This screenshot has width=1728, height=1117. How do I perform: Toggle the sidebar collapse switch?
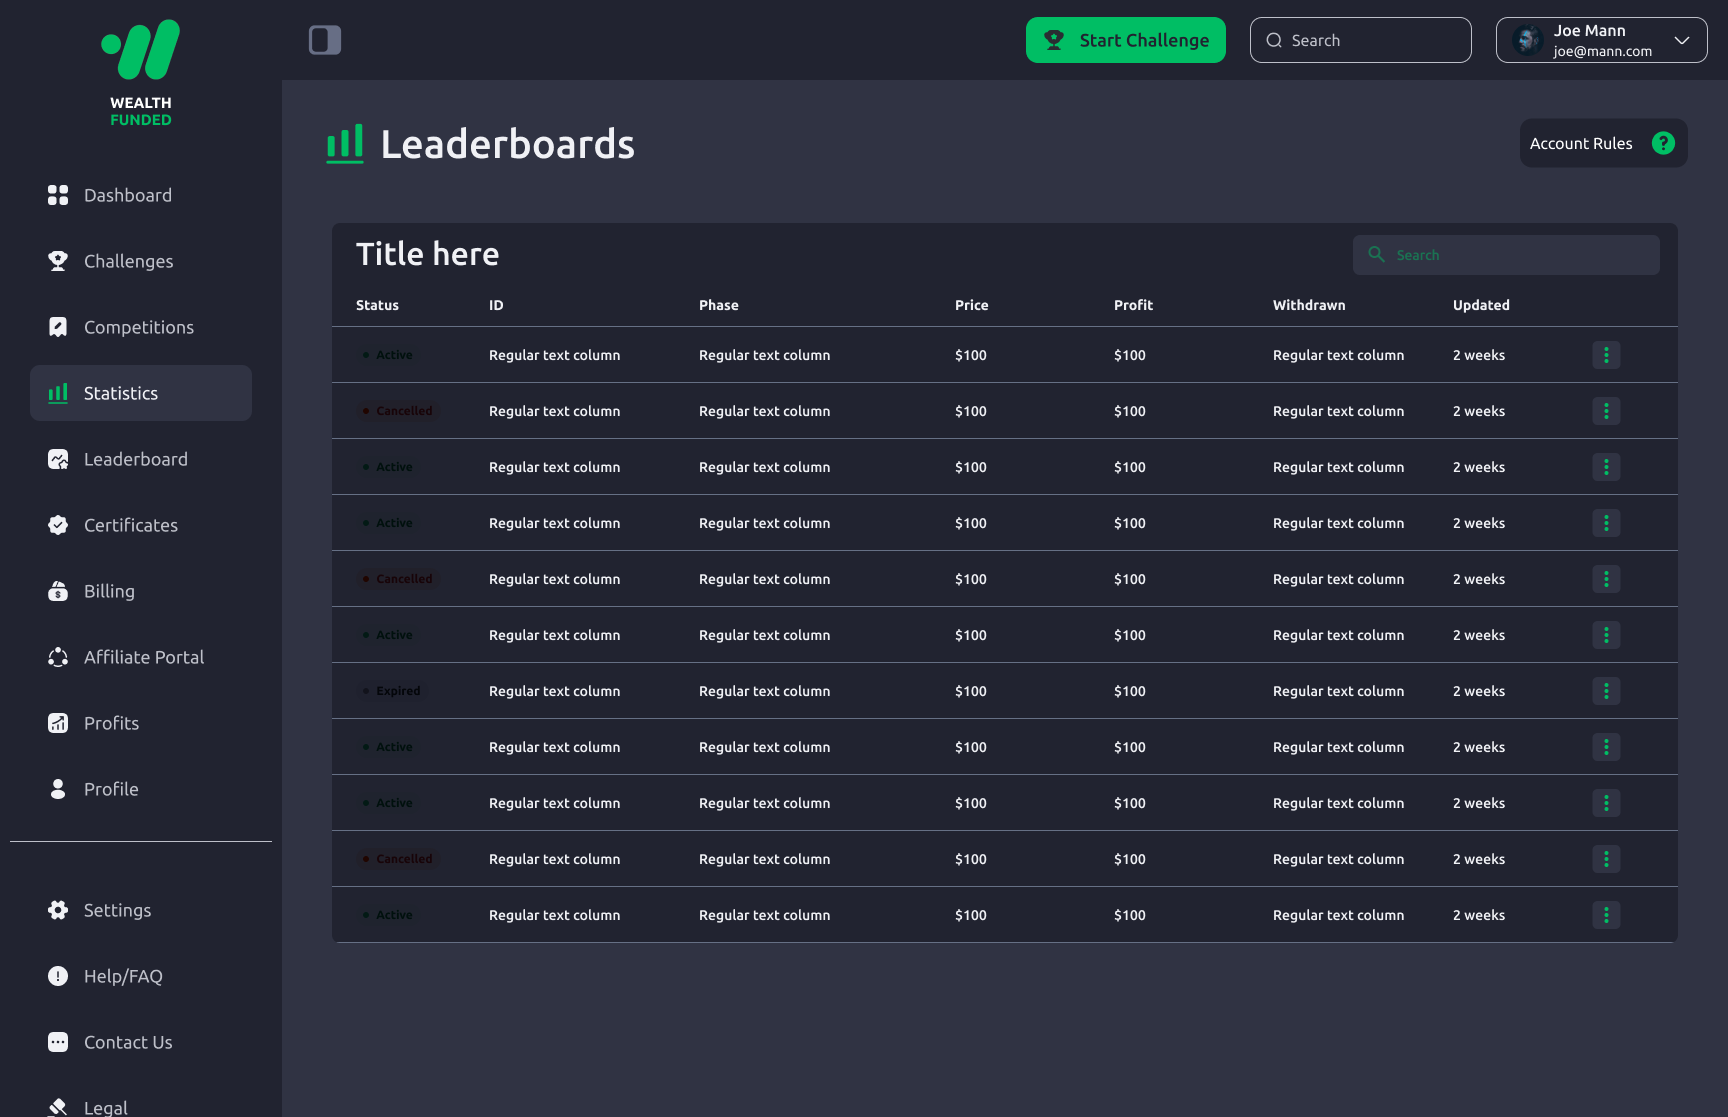(x=324, y=40)
